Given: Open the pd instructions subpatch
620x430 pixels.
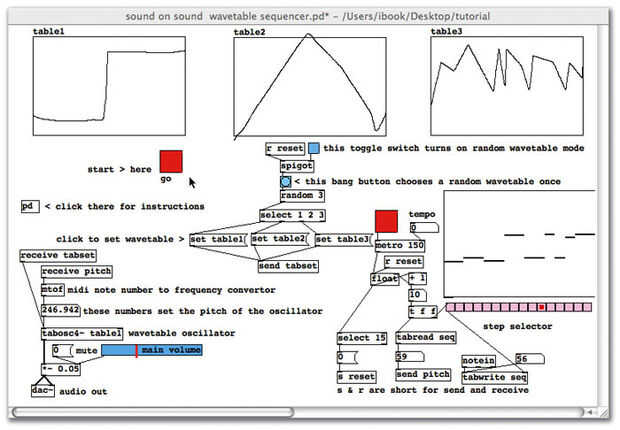Looking at the screenshot, I should pos(30,206).
